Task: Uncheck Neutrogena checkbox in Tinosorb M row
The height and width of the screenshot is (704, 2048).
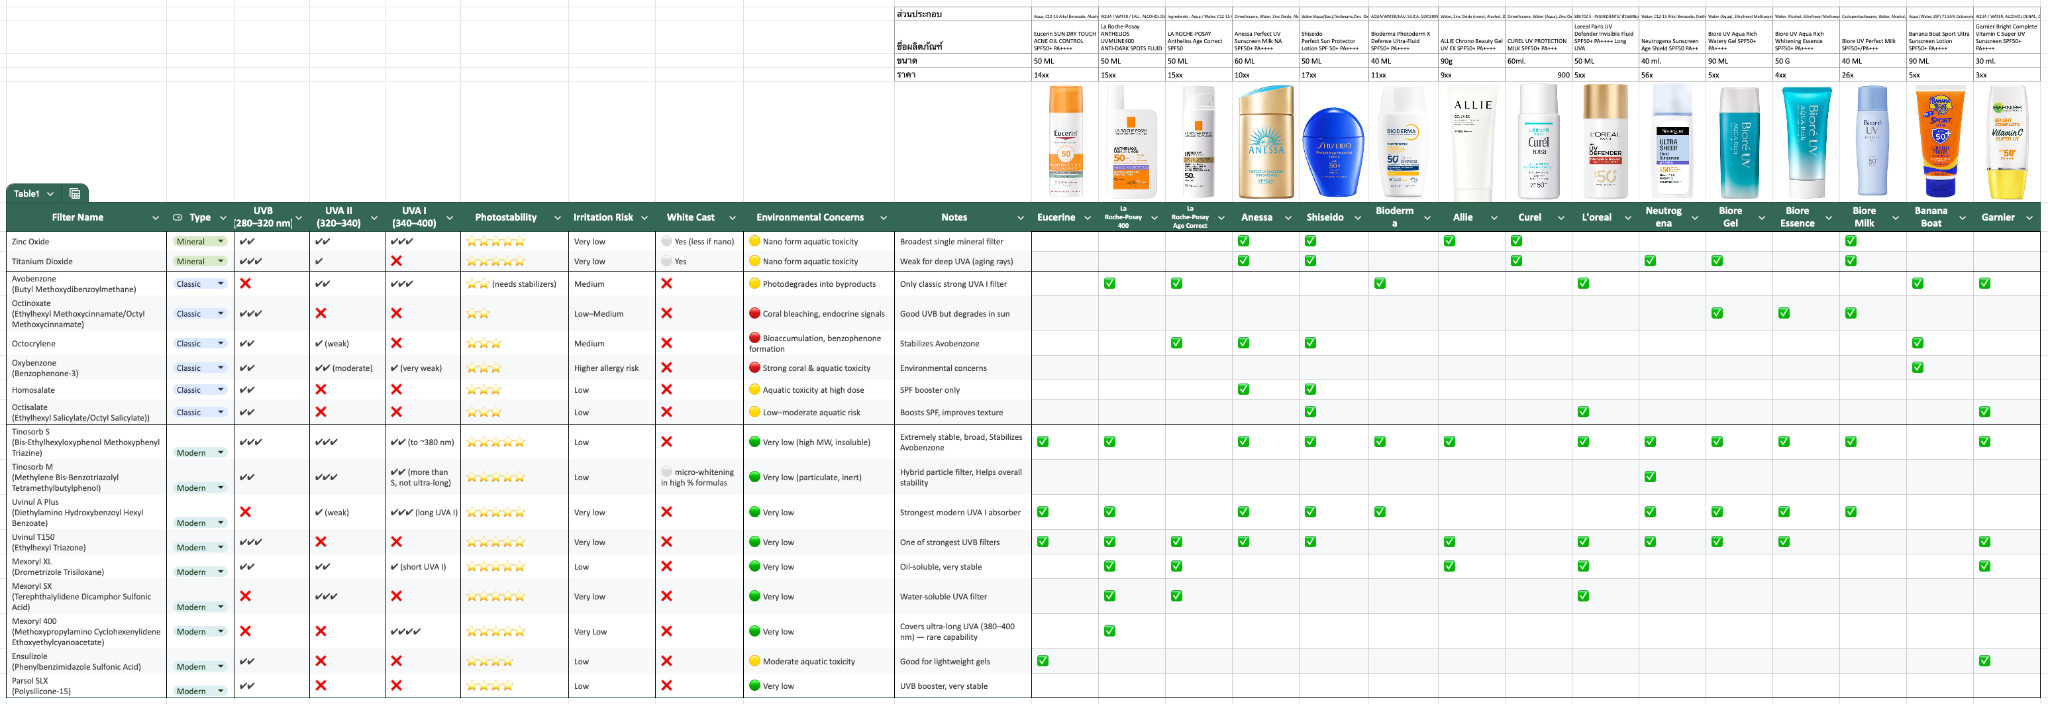Action: click(x=1650, y=477)
